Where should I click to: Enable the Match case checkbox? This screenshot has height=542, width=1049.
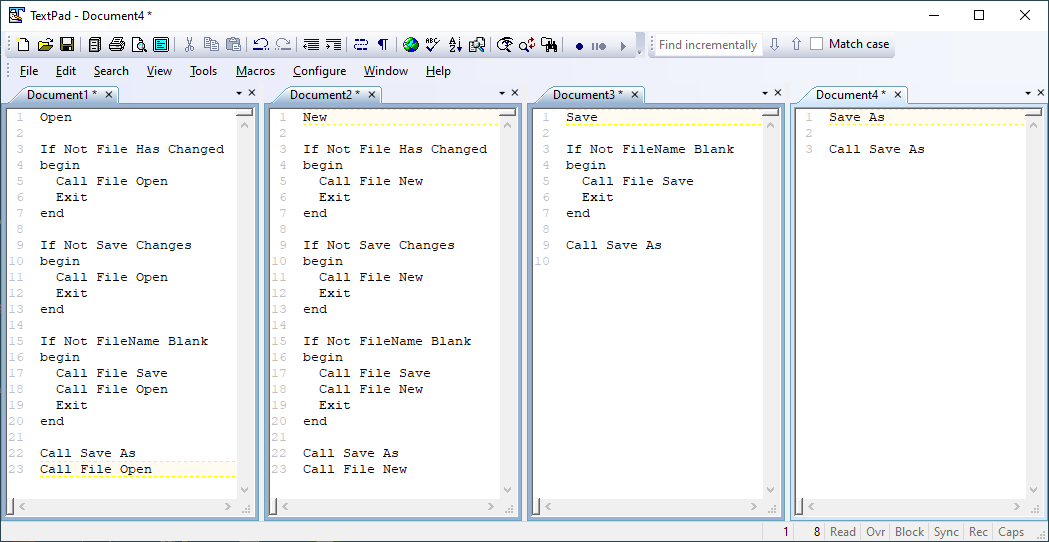point(816,44)
